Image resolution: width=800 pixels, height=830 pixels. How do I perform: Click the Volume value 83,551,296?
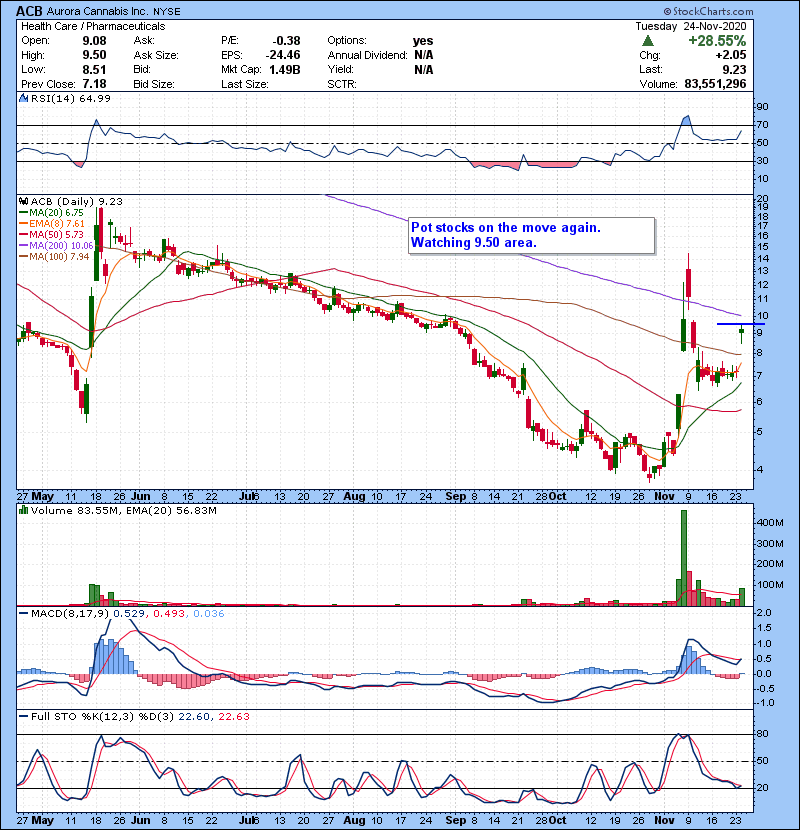click(715, 84)
